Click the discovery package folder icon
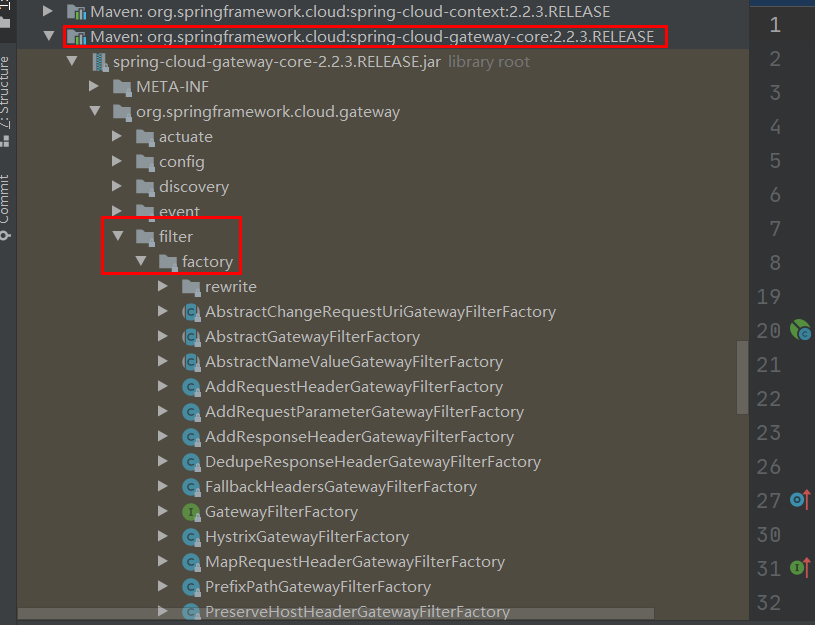 point(145,187)
